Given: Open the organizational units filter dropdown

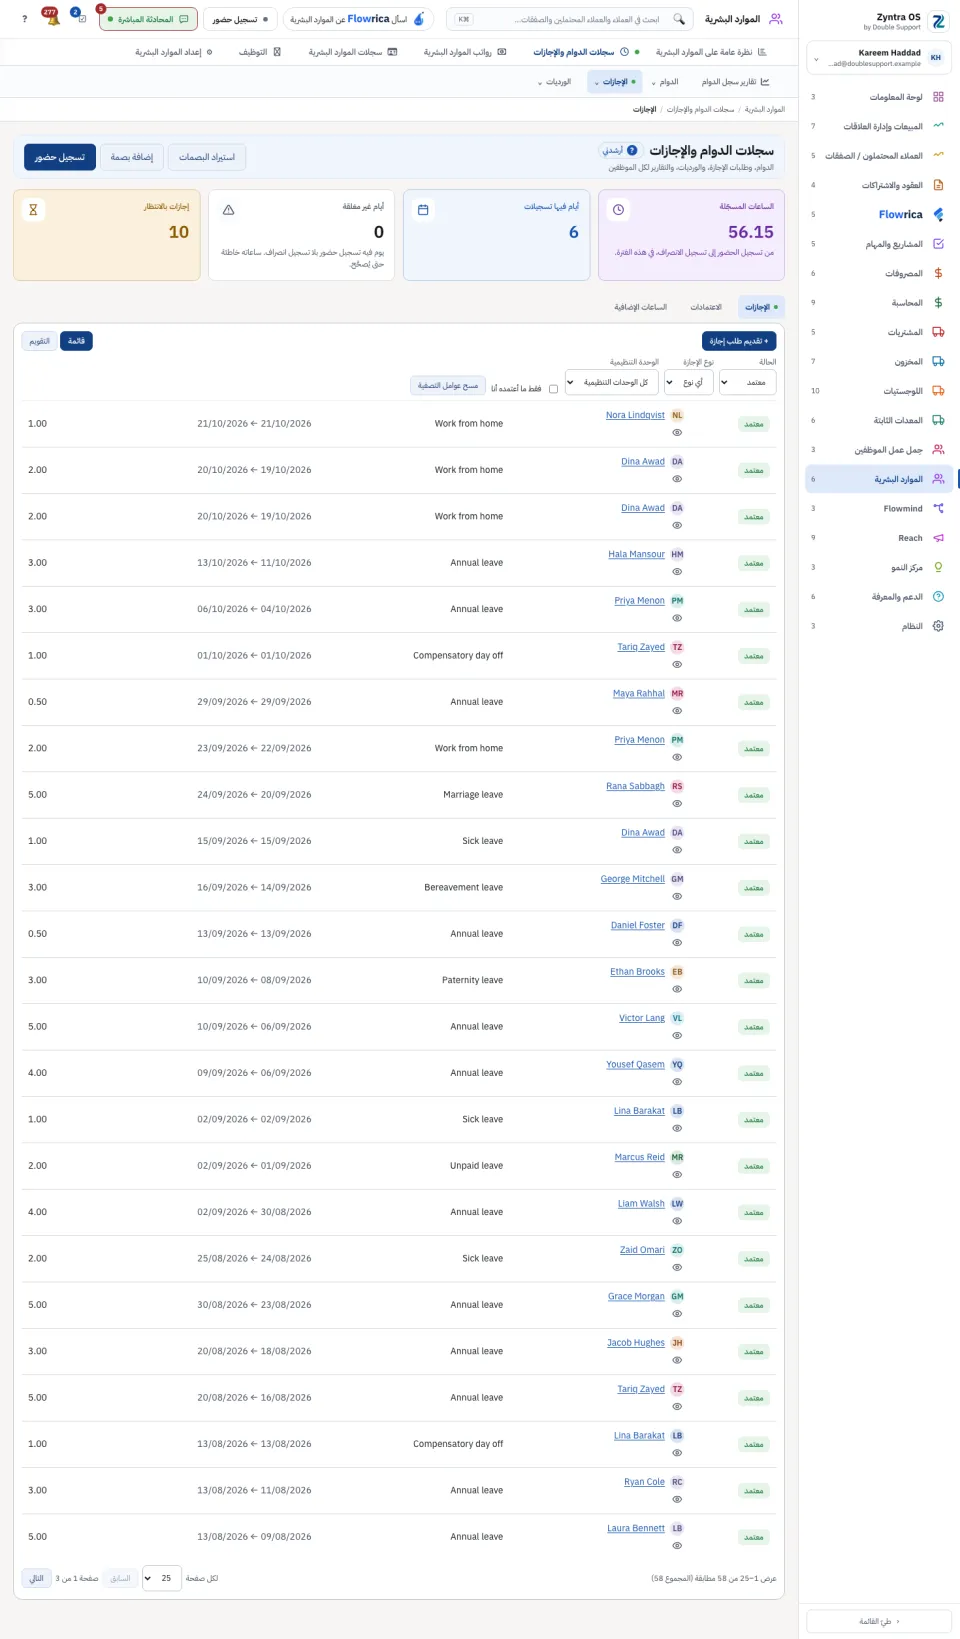Looking at the screenshot, I should [x=611, y=382].
